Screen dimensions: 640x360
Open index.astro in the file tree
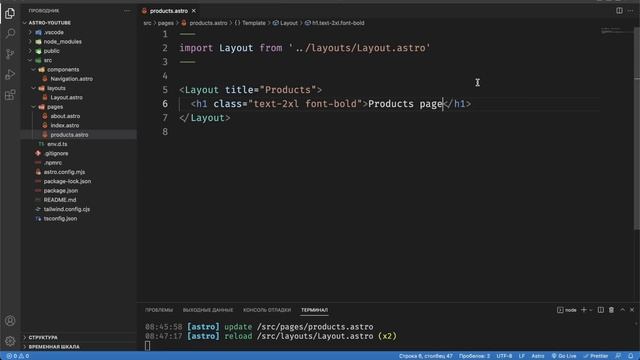click(x=65, y=125)
